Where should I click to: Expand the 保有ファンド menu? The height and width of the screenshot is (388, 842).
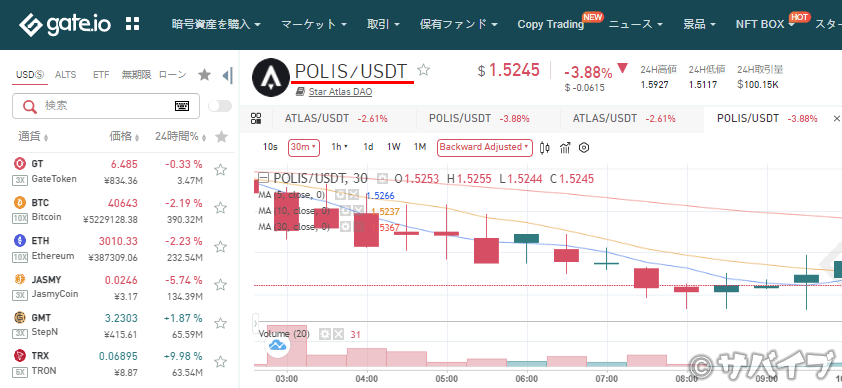[x=459, y=24]
